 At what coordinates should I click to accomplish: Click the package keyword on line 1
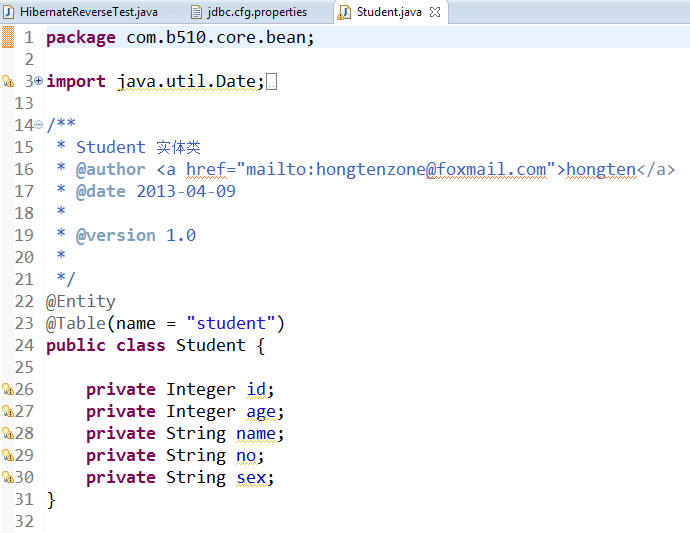pyautogui.click(x=81, y=38)
